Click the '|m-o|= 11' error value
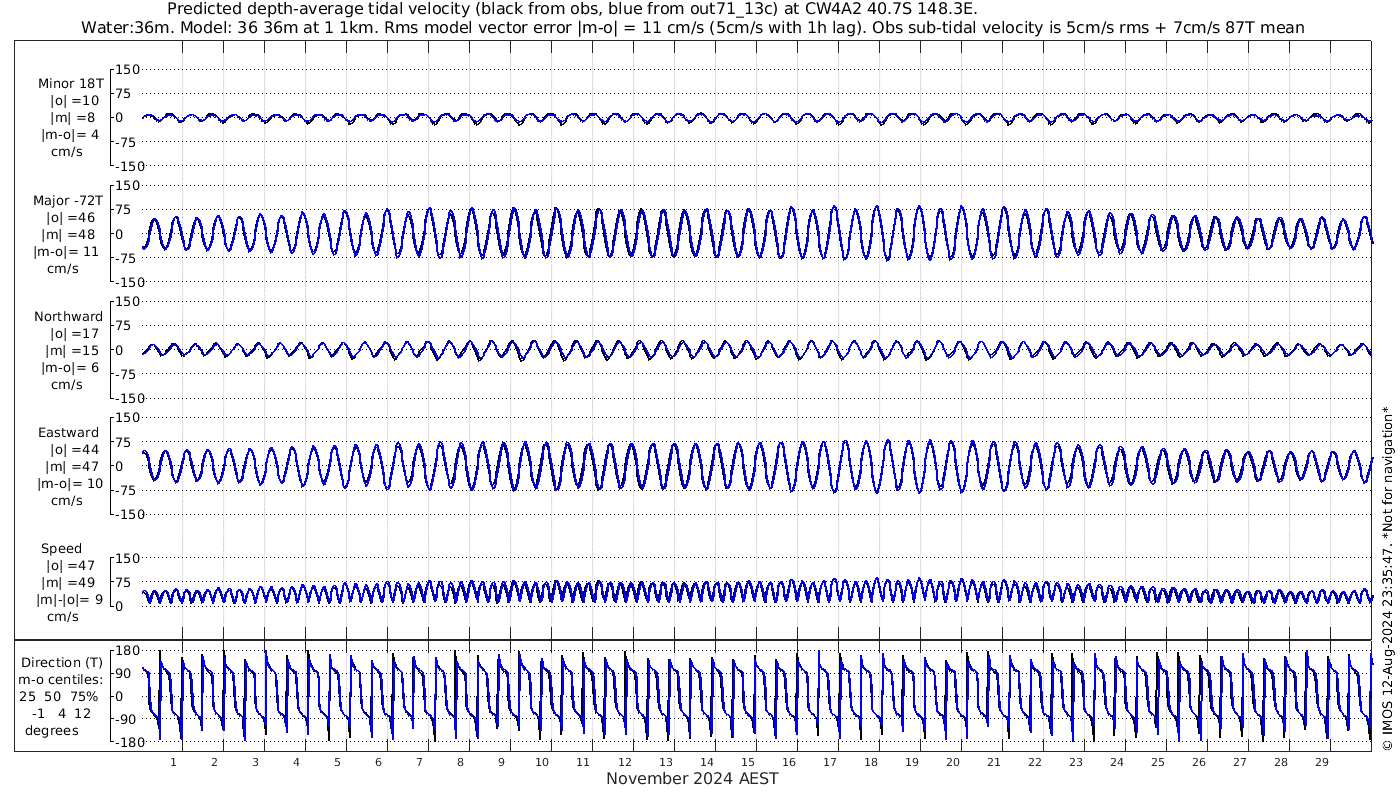The image size is (1400, 800). [x=66, y=251]
